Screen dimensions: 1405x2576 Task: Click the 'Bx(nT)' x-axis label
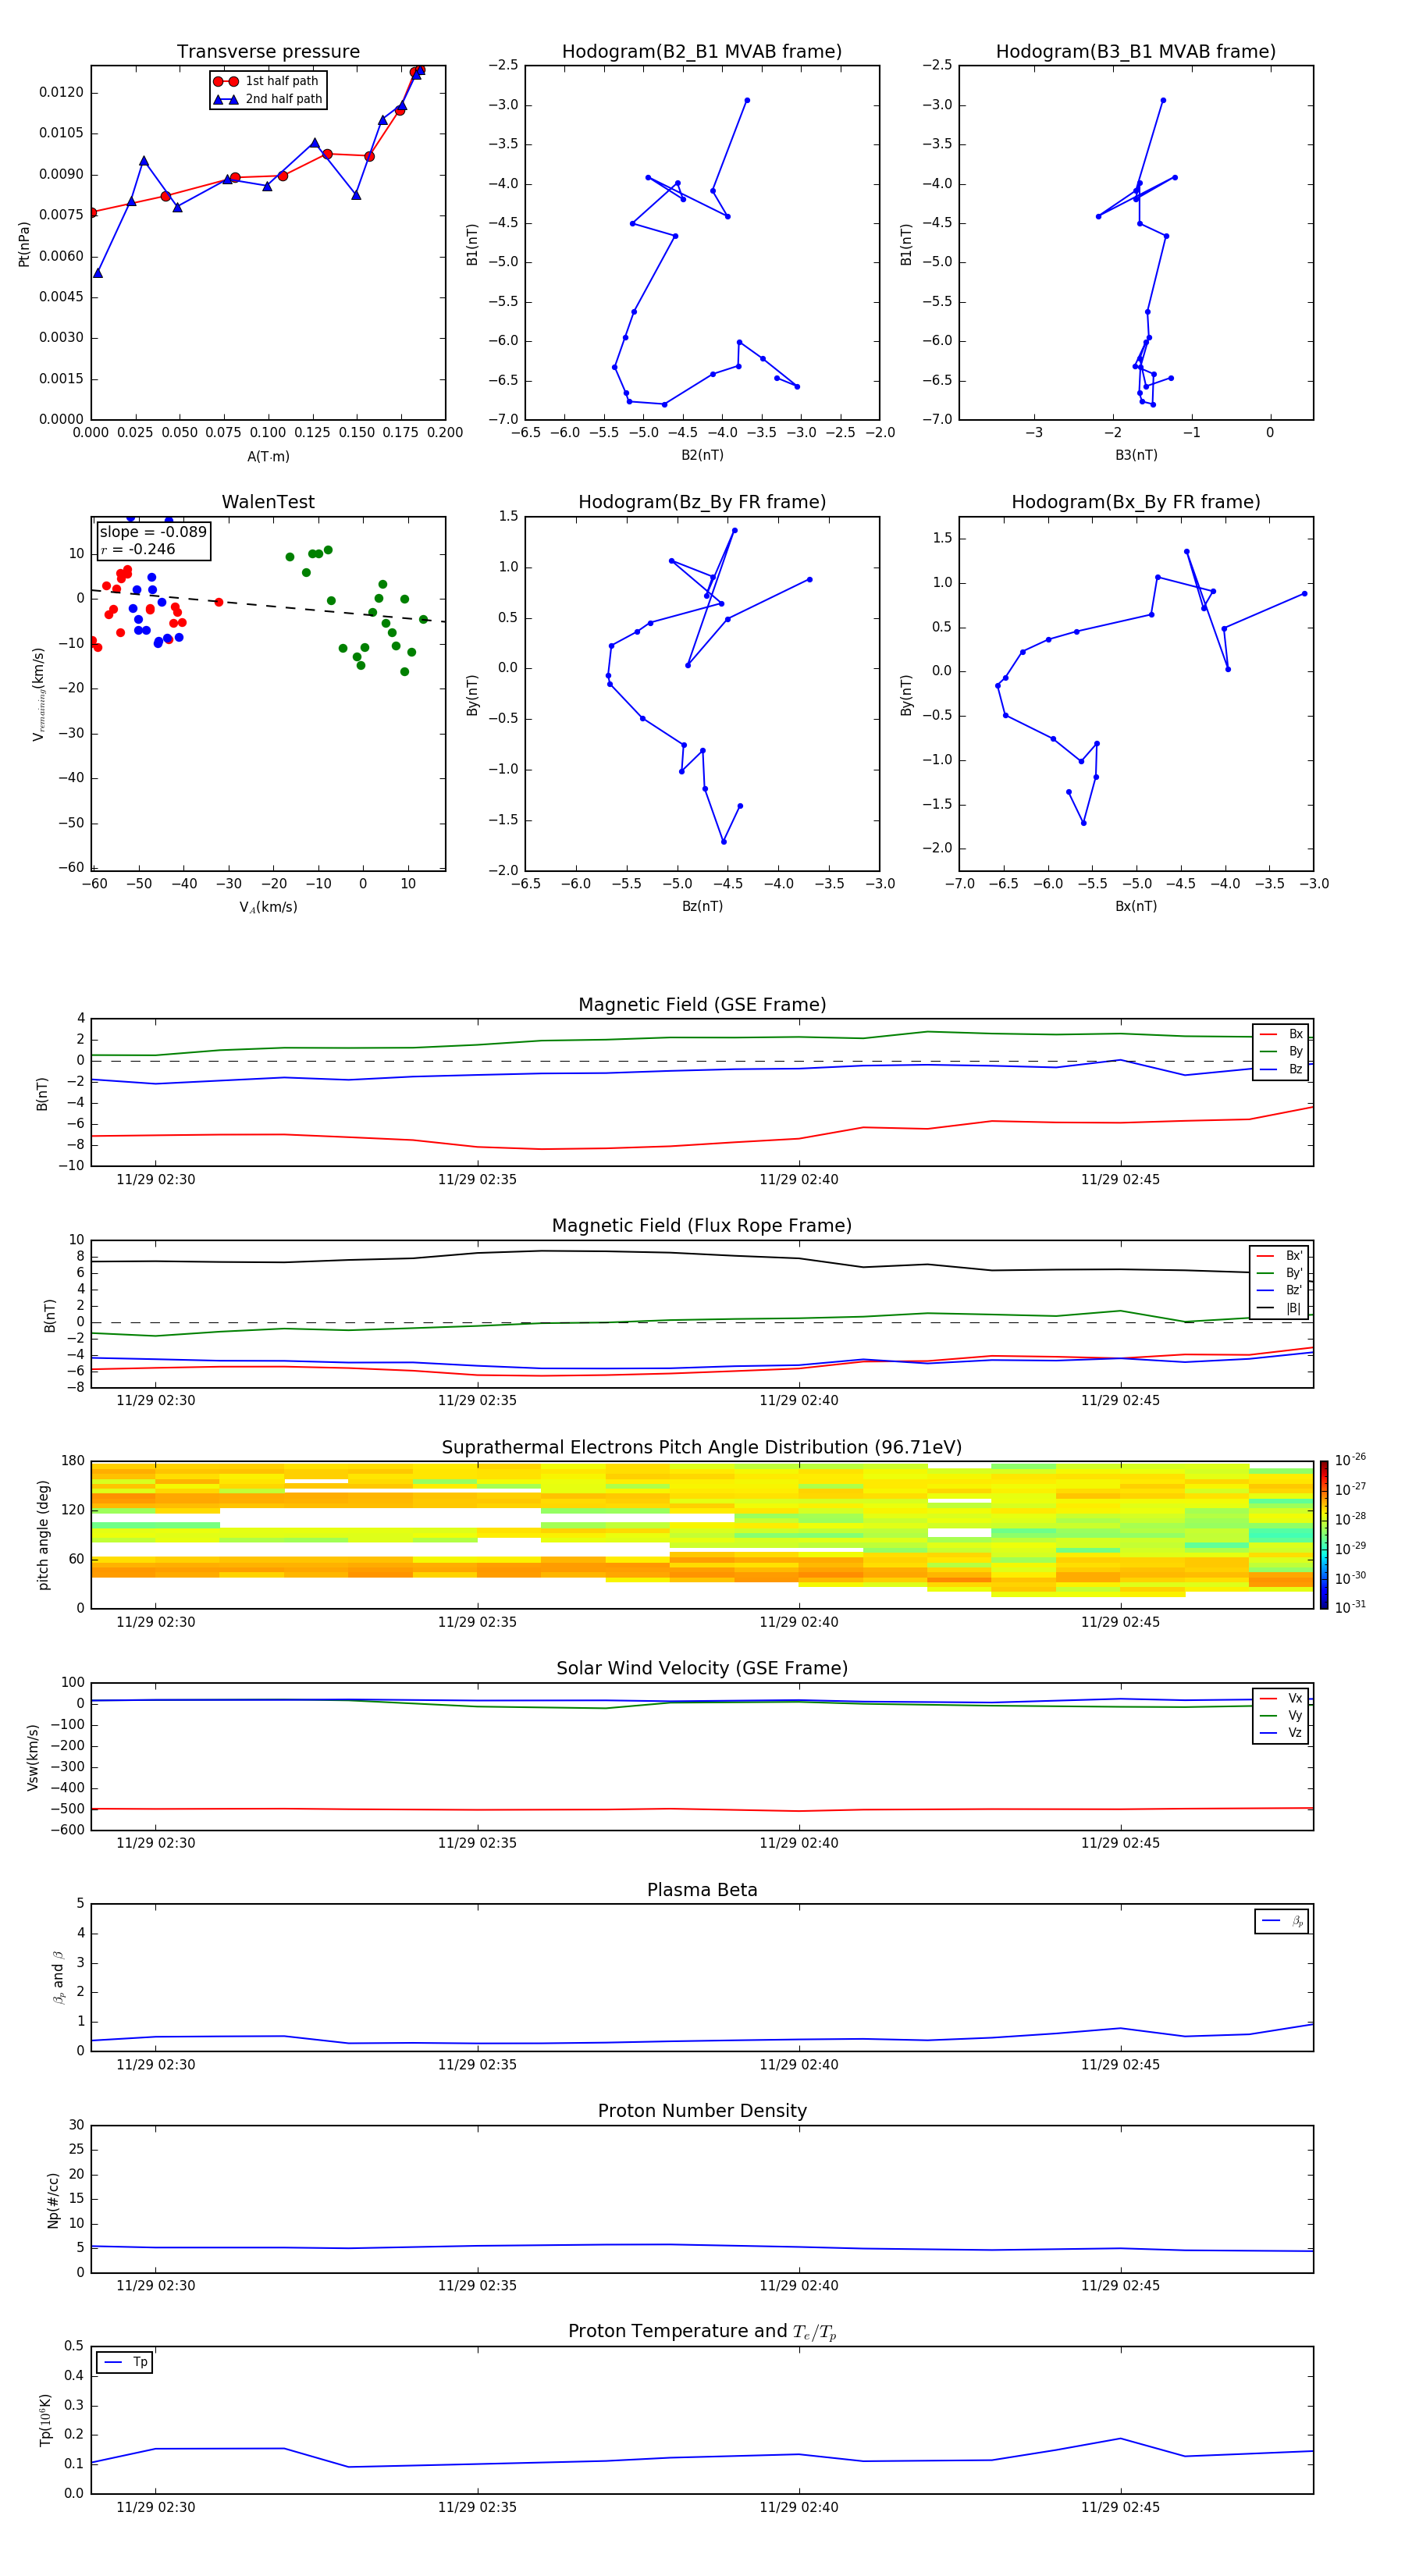[1136, 906]
